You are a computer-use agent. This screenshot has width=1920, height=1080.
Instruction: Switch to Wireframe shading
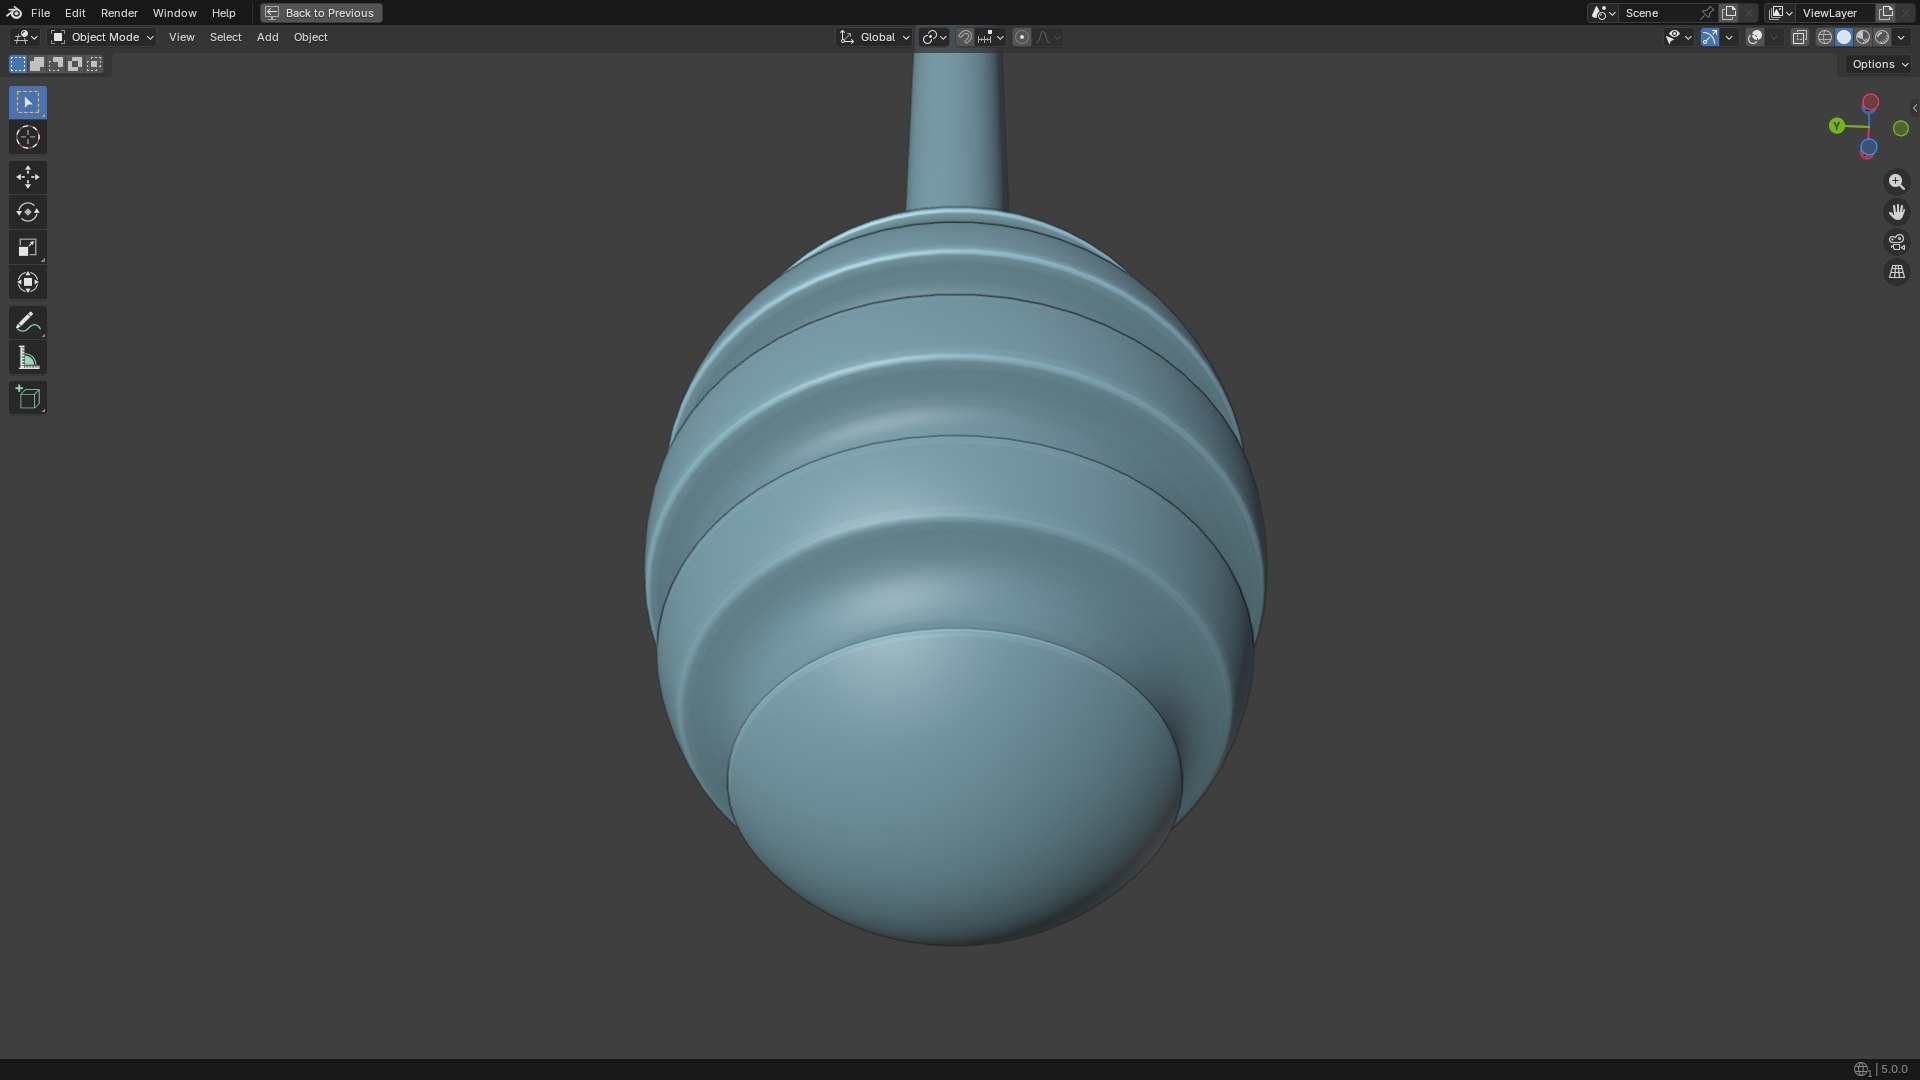point(1825,37)
